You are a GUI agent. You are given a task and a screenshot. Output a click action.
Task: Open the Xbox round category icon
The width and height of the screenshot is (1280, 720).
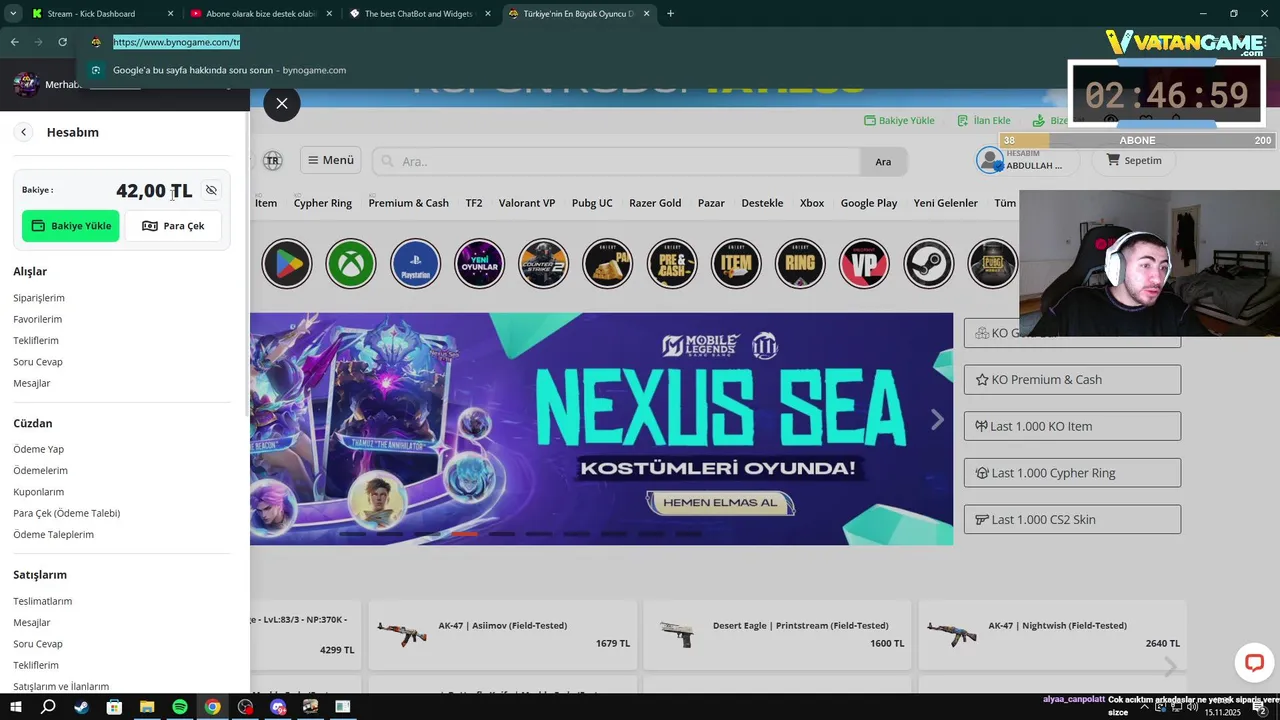[x=351, y=263]
